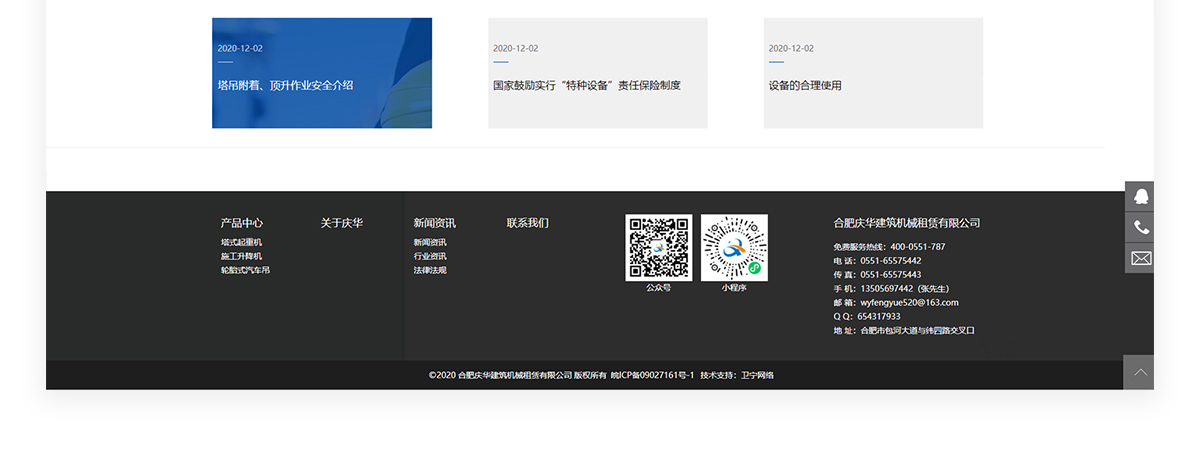
Task: Click the envelope mail sidebar icon
Action: pyautogui.click(x=1140, y=259)
